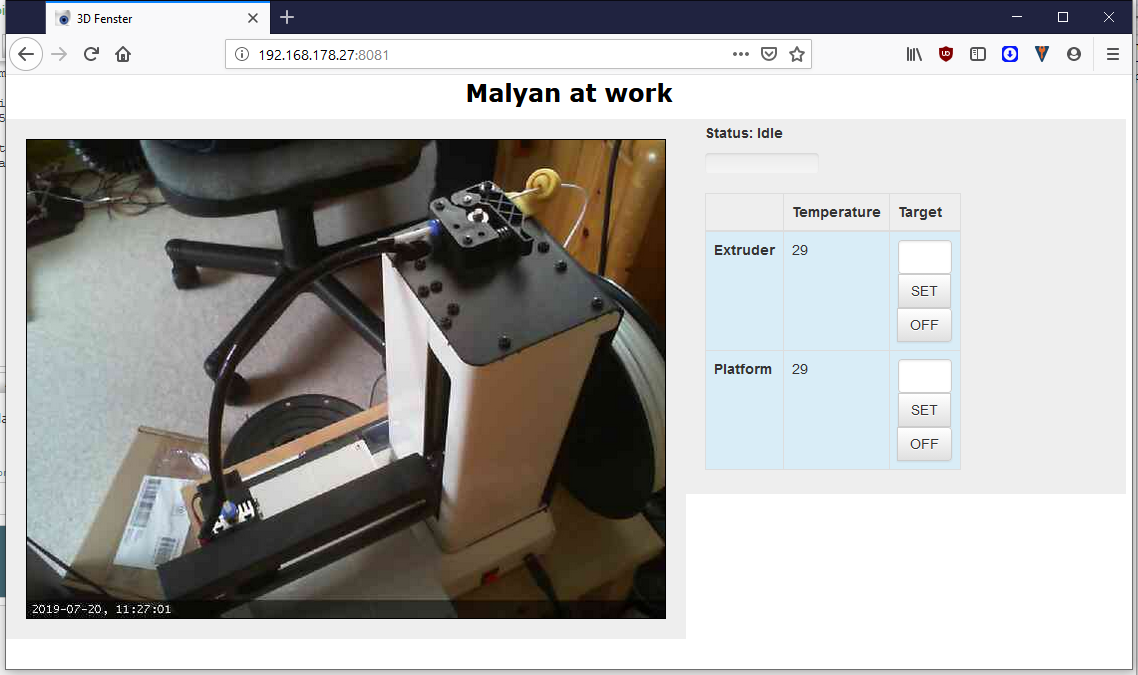Reload the current page
This screenshot has height=675, width=1138.
pos(91,54)
